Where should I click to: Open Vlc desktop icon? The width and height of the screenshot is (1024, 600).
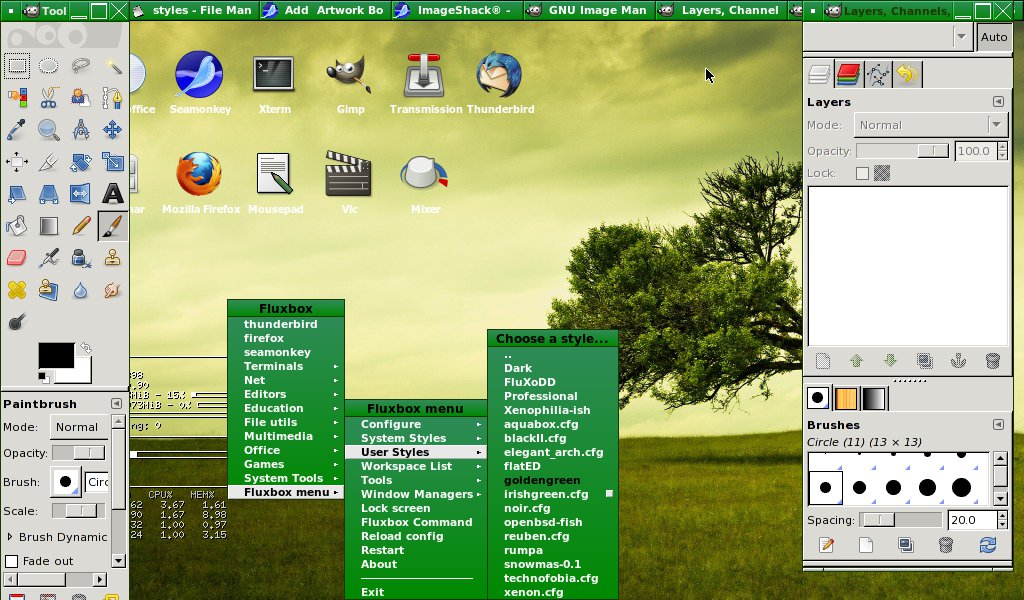click(x=349, y=183)
